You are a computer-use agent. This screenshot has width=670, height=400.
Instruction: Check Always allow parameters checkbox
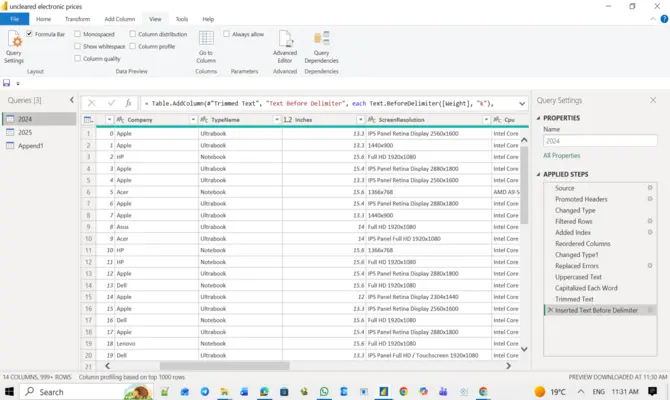[x=226, y=34]
